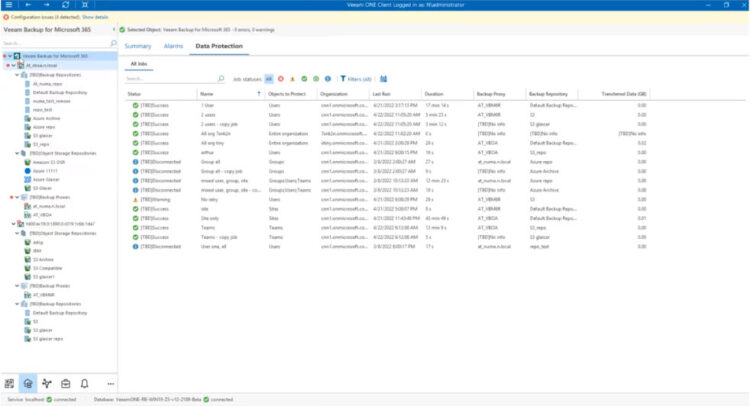Toggle the All job status filter

[269, 79]
